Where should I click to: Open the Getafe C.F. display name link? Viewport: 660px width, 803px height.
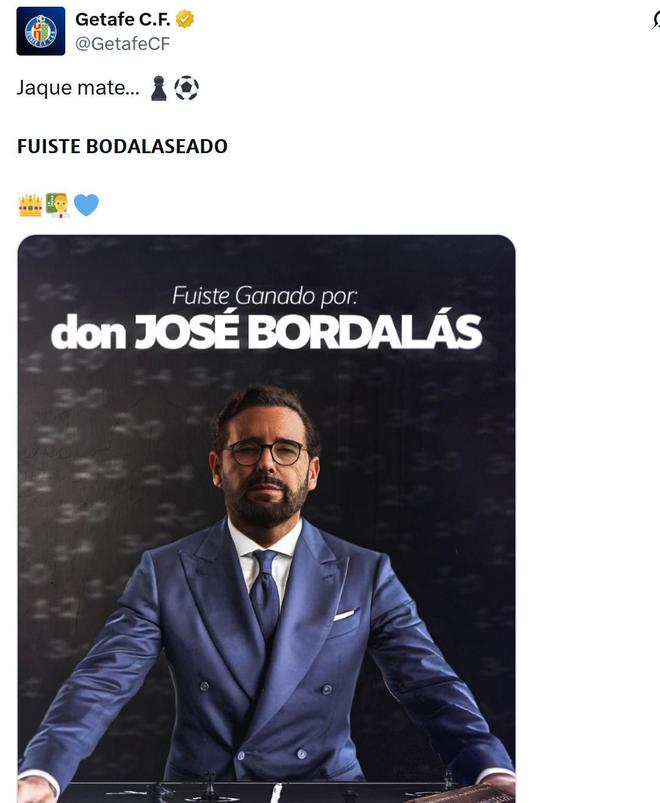(x=123, y=19)
